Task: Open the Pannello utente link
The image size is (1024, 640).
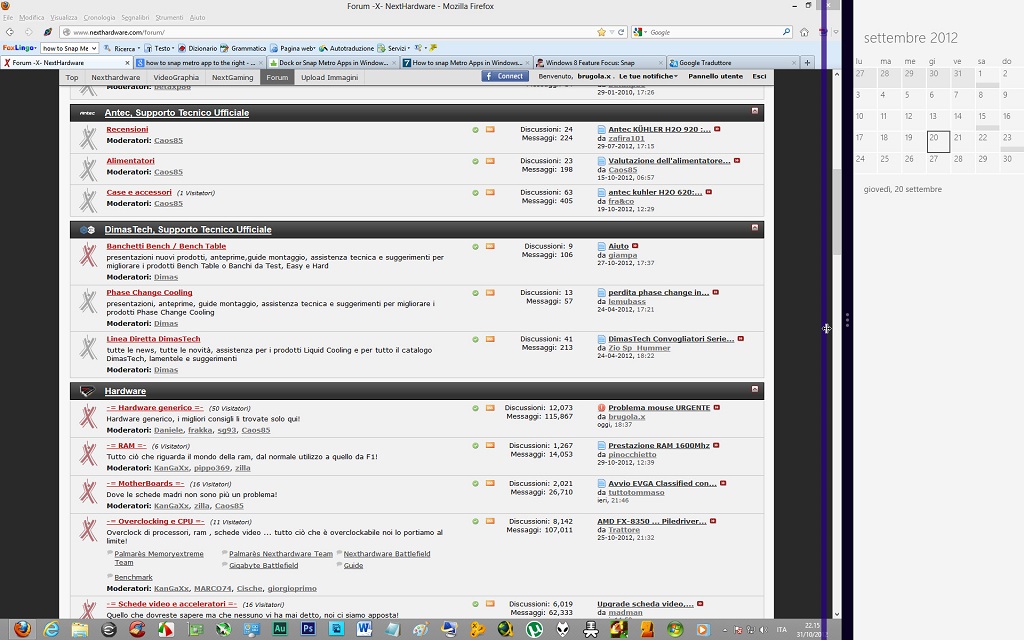Action: coord(715,76)
